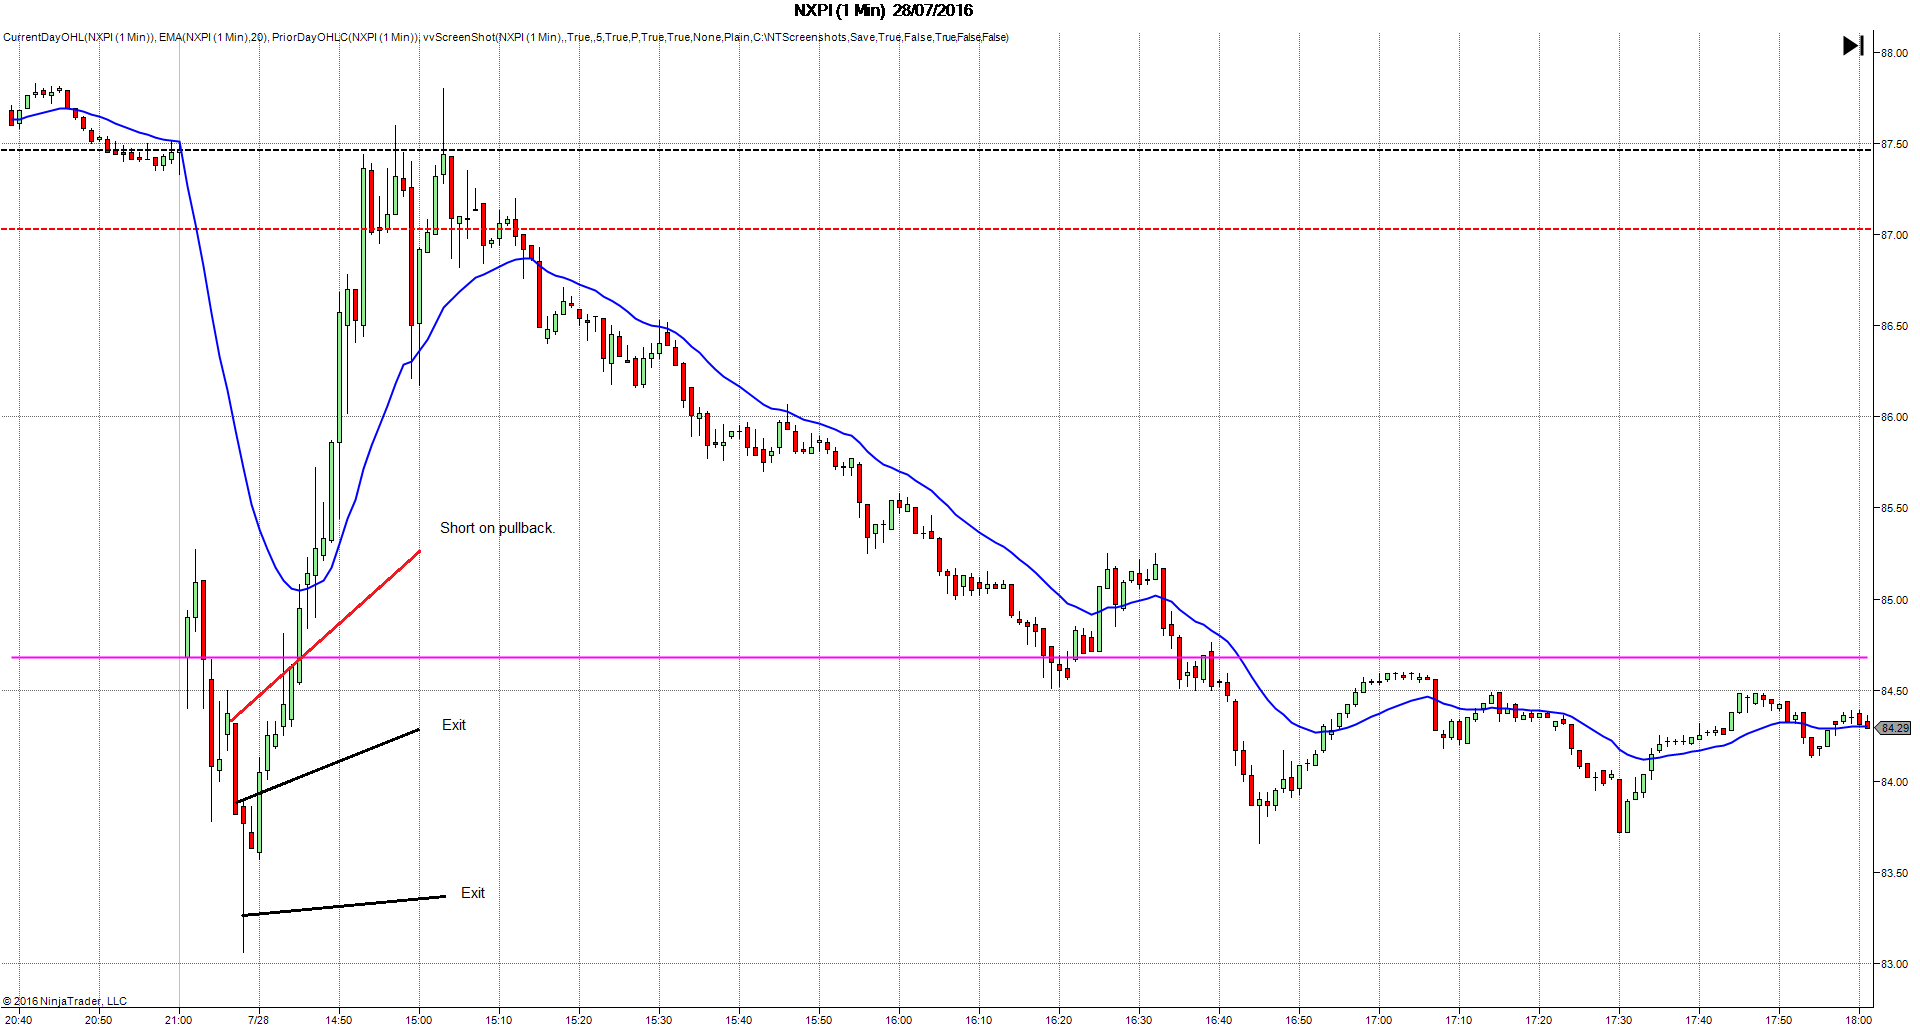Click the 85.50 price axis label
Image resolution: width=1920 pixels, height=1034 pixels.
coord(1894,508)
